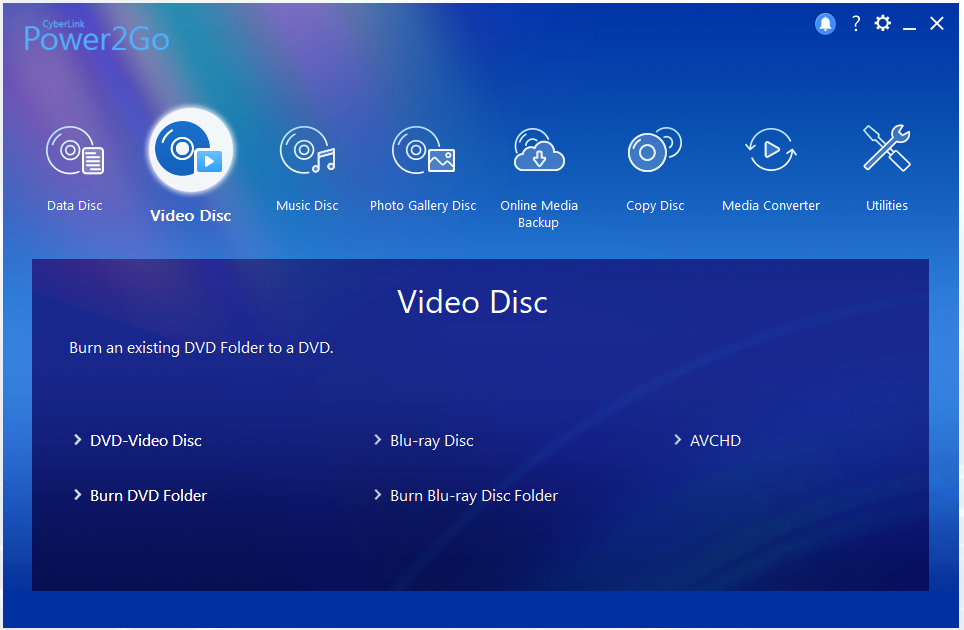Choose Burn DVD Folder
Viewport: 964px width, 630px height.
click(149, 496)
